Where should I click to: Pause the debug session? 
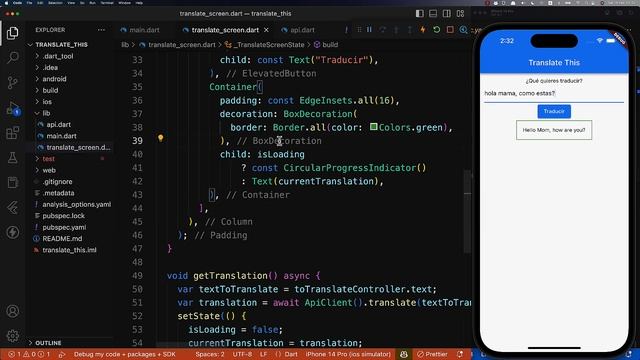tap(369, 30)
